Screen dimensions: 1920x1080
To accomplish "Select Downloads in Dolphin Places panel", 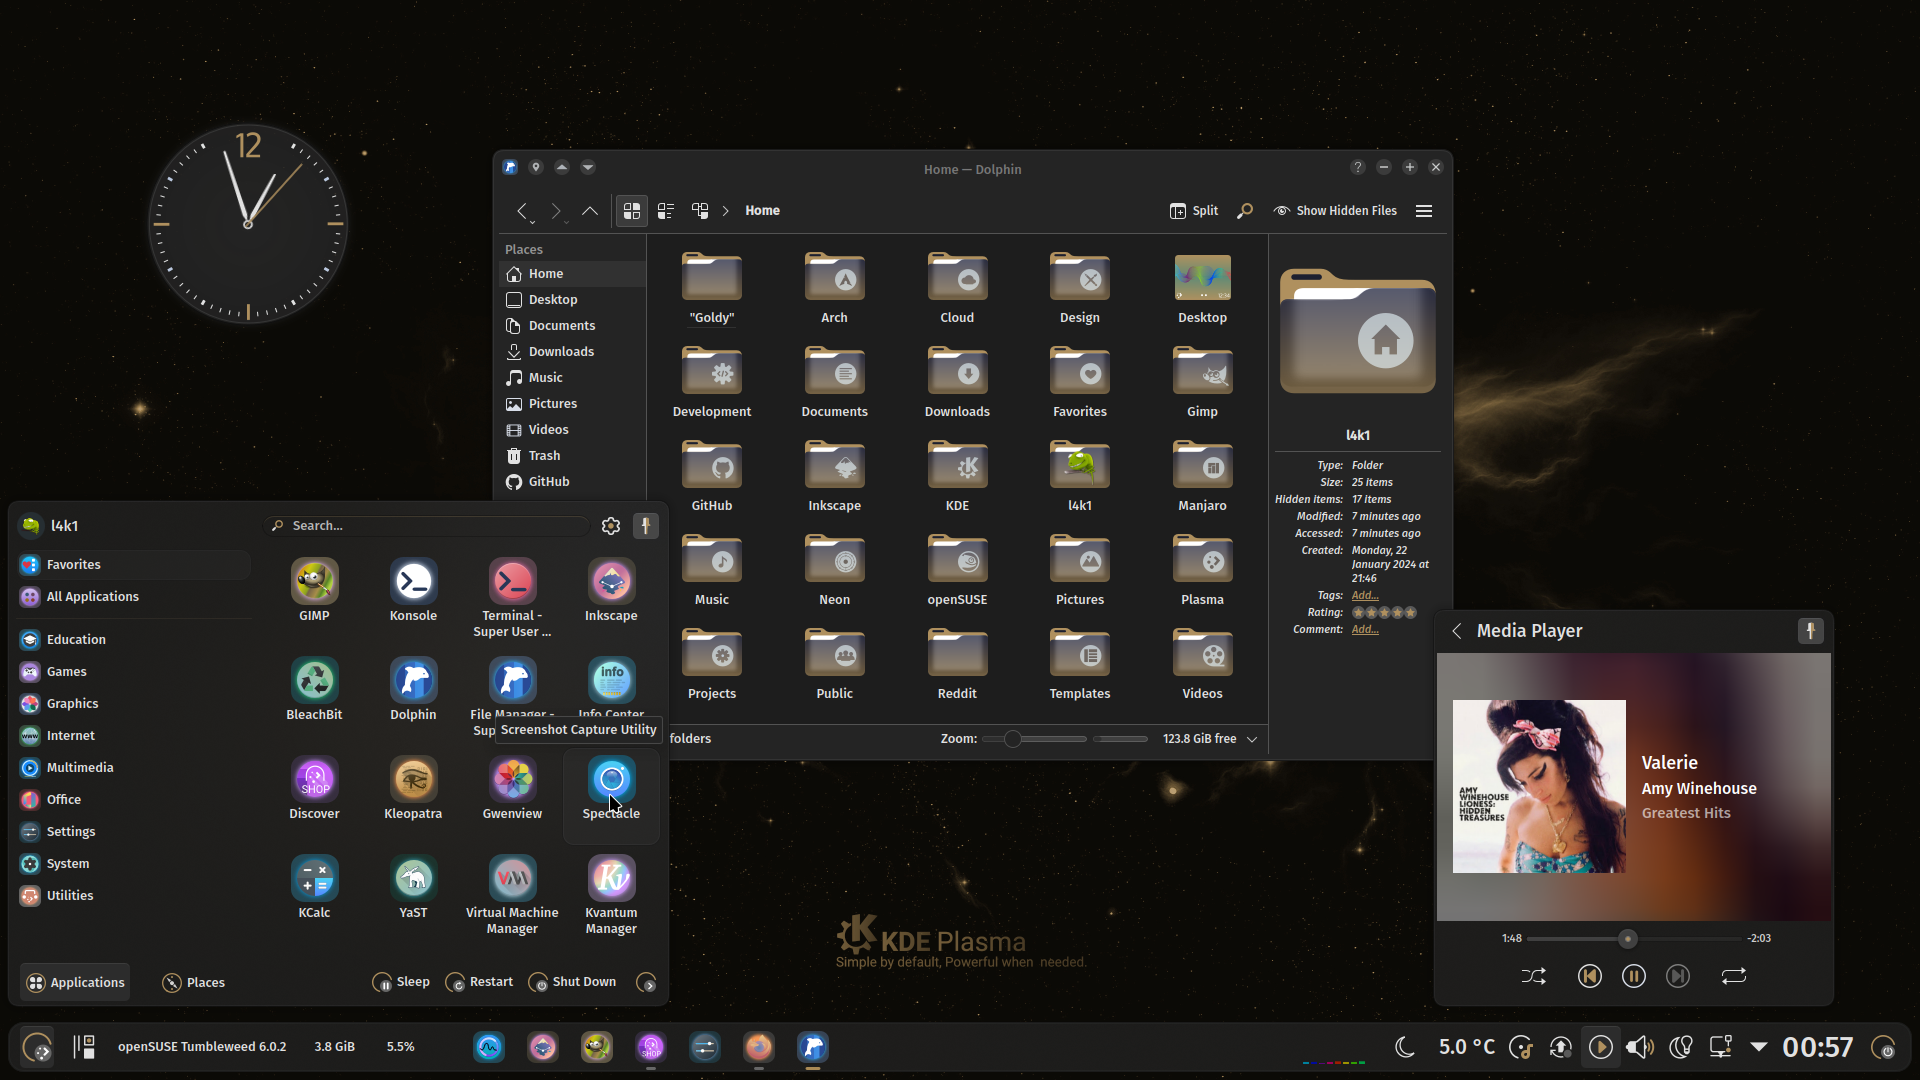I will 573,352.
